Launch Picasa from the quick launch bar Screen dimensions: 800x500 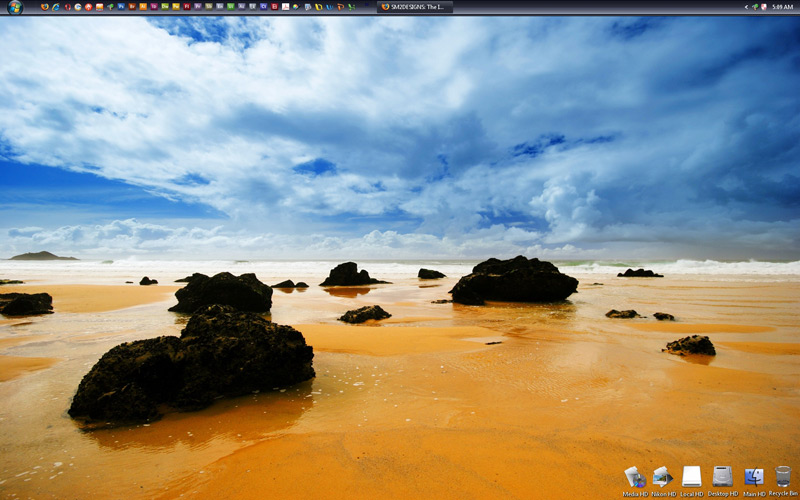(295, 7)
